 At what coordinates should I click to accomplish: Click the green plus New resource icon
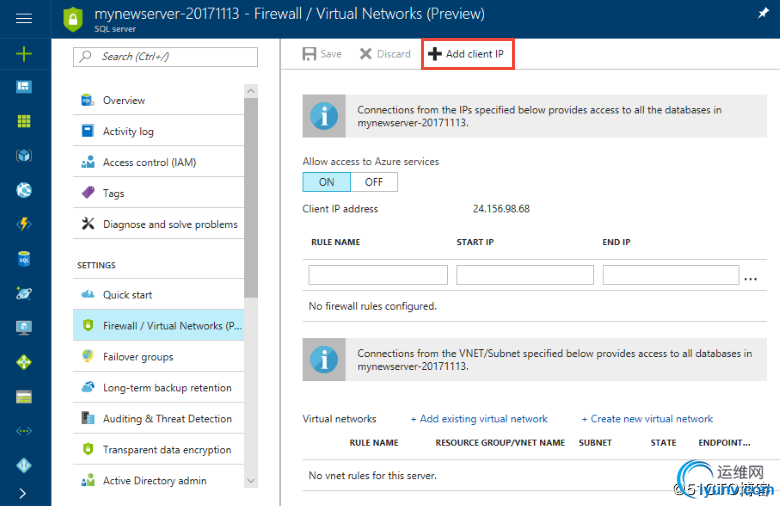[24, 53]
